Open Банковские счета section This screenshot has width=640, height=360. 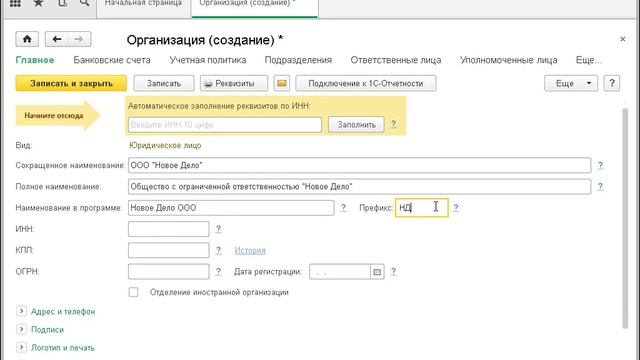[x=112, y=60]
